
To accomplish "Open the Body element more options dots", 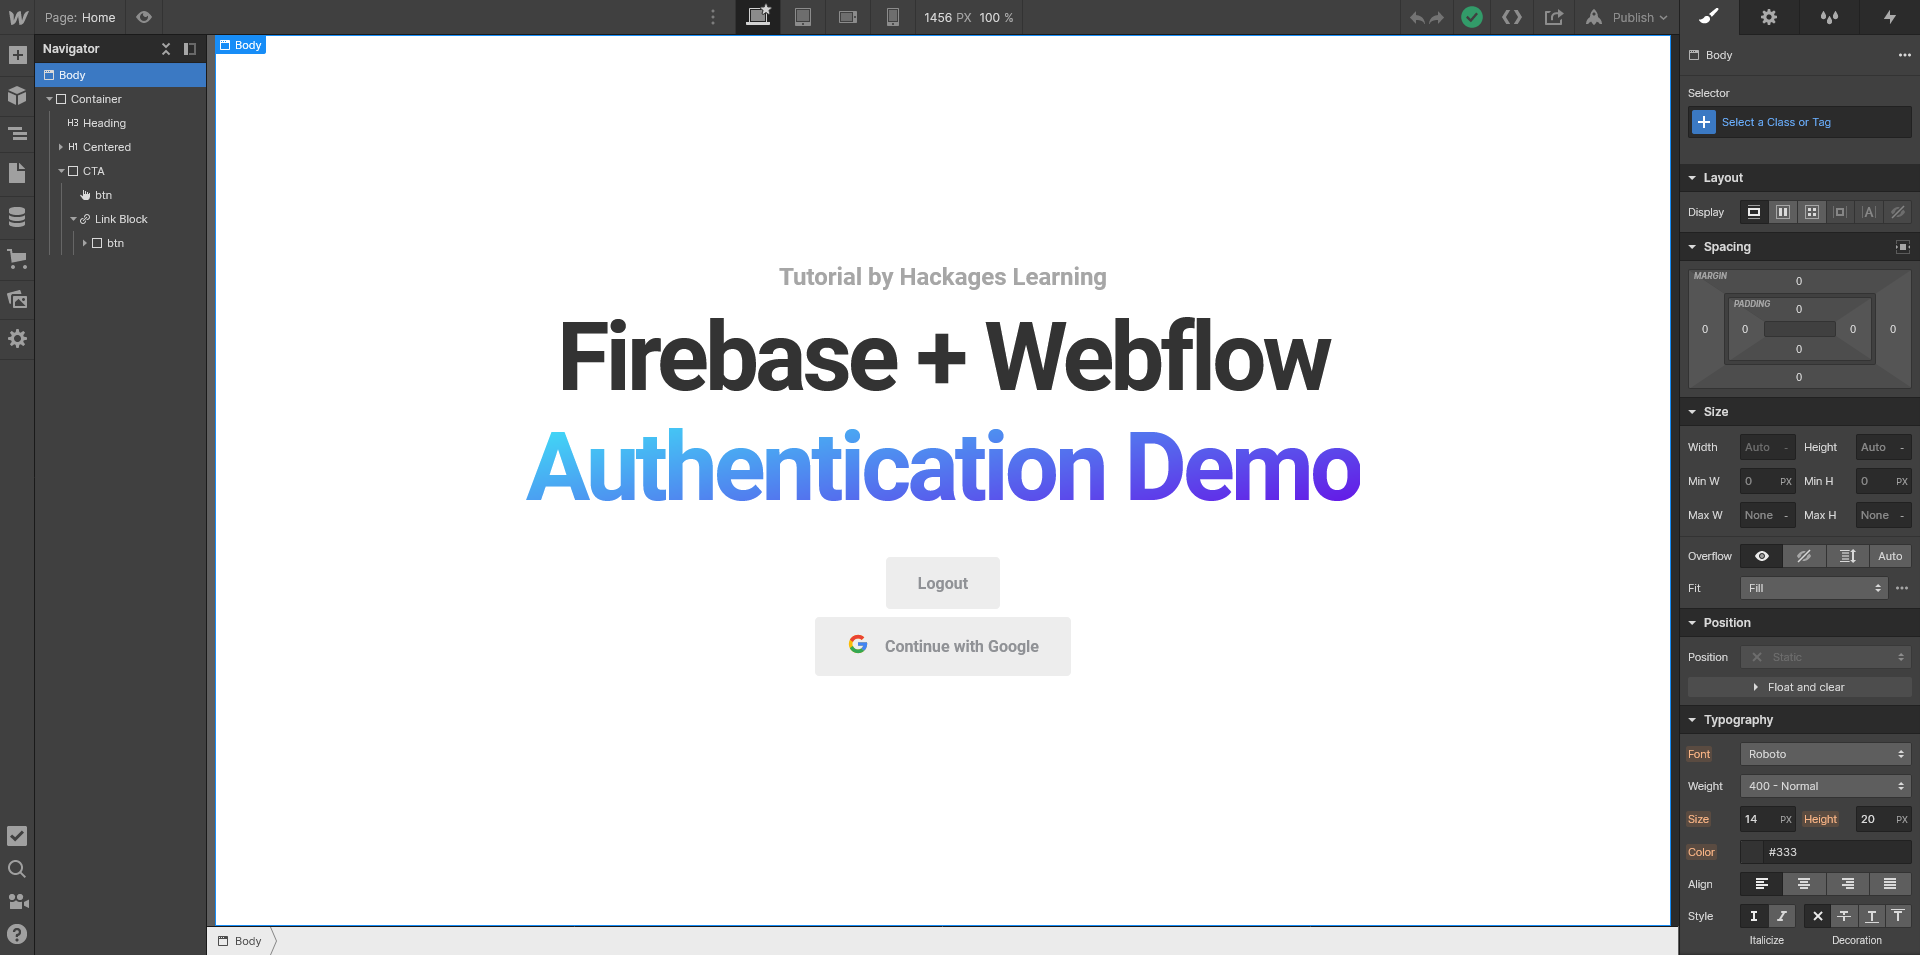I will click(1905, 55).
